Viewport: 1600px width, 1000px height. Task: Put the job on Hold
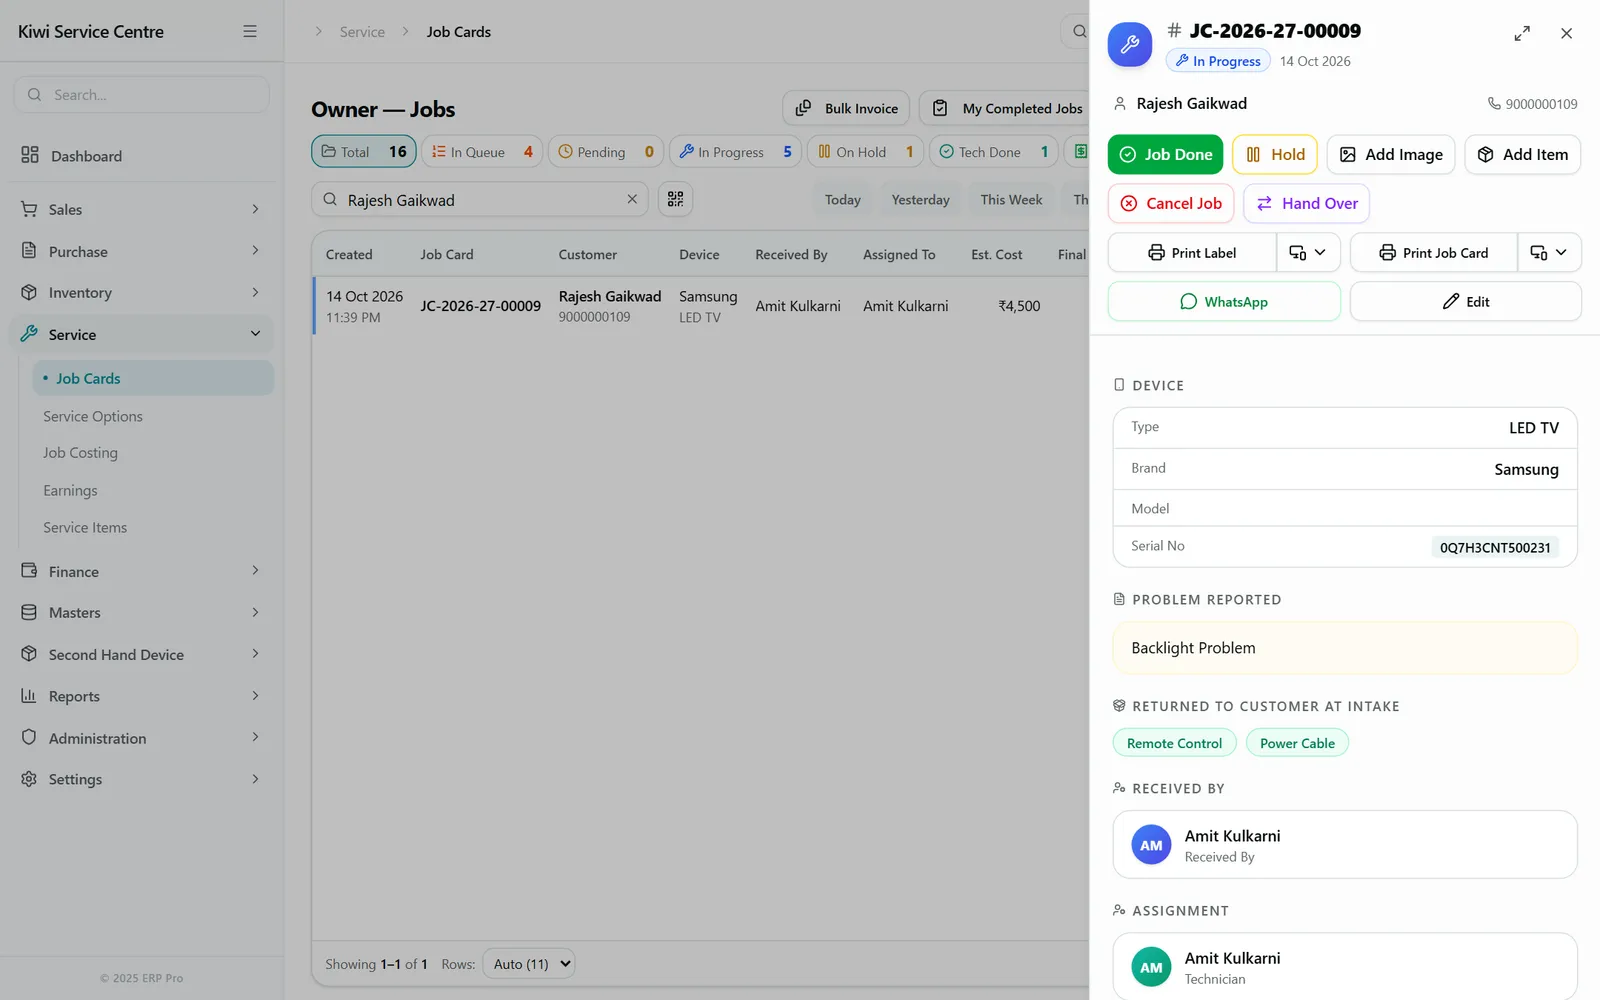(x=1275, y=154)
